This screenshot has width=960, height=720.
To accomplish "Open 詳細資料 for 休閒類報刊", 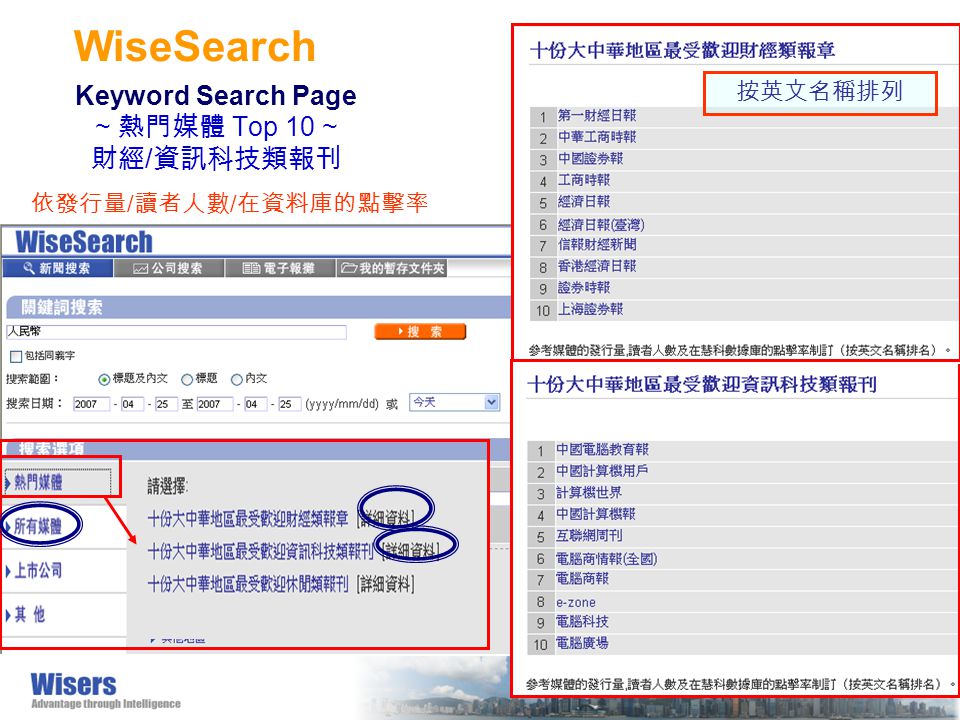I will tap(386, 583).
